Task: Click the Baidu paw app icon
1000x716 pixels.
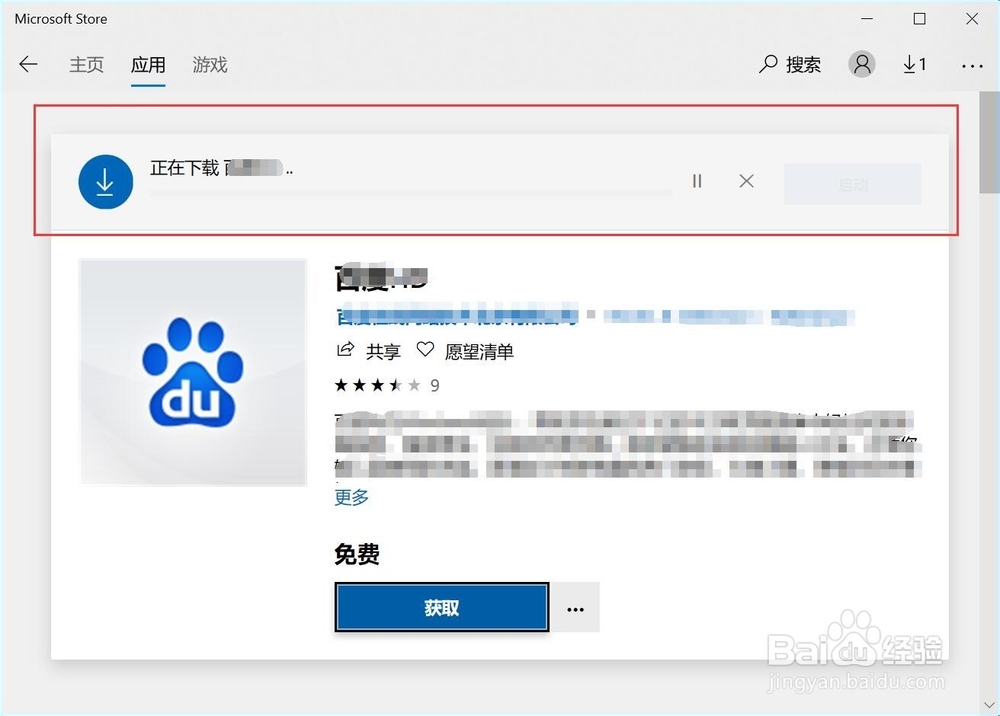Action: tap(192, 371)
